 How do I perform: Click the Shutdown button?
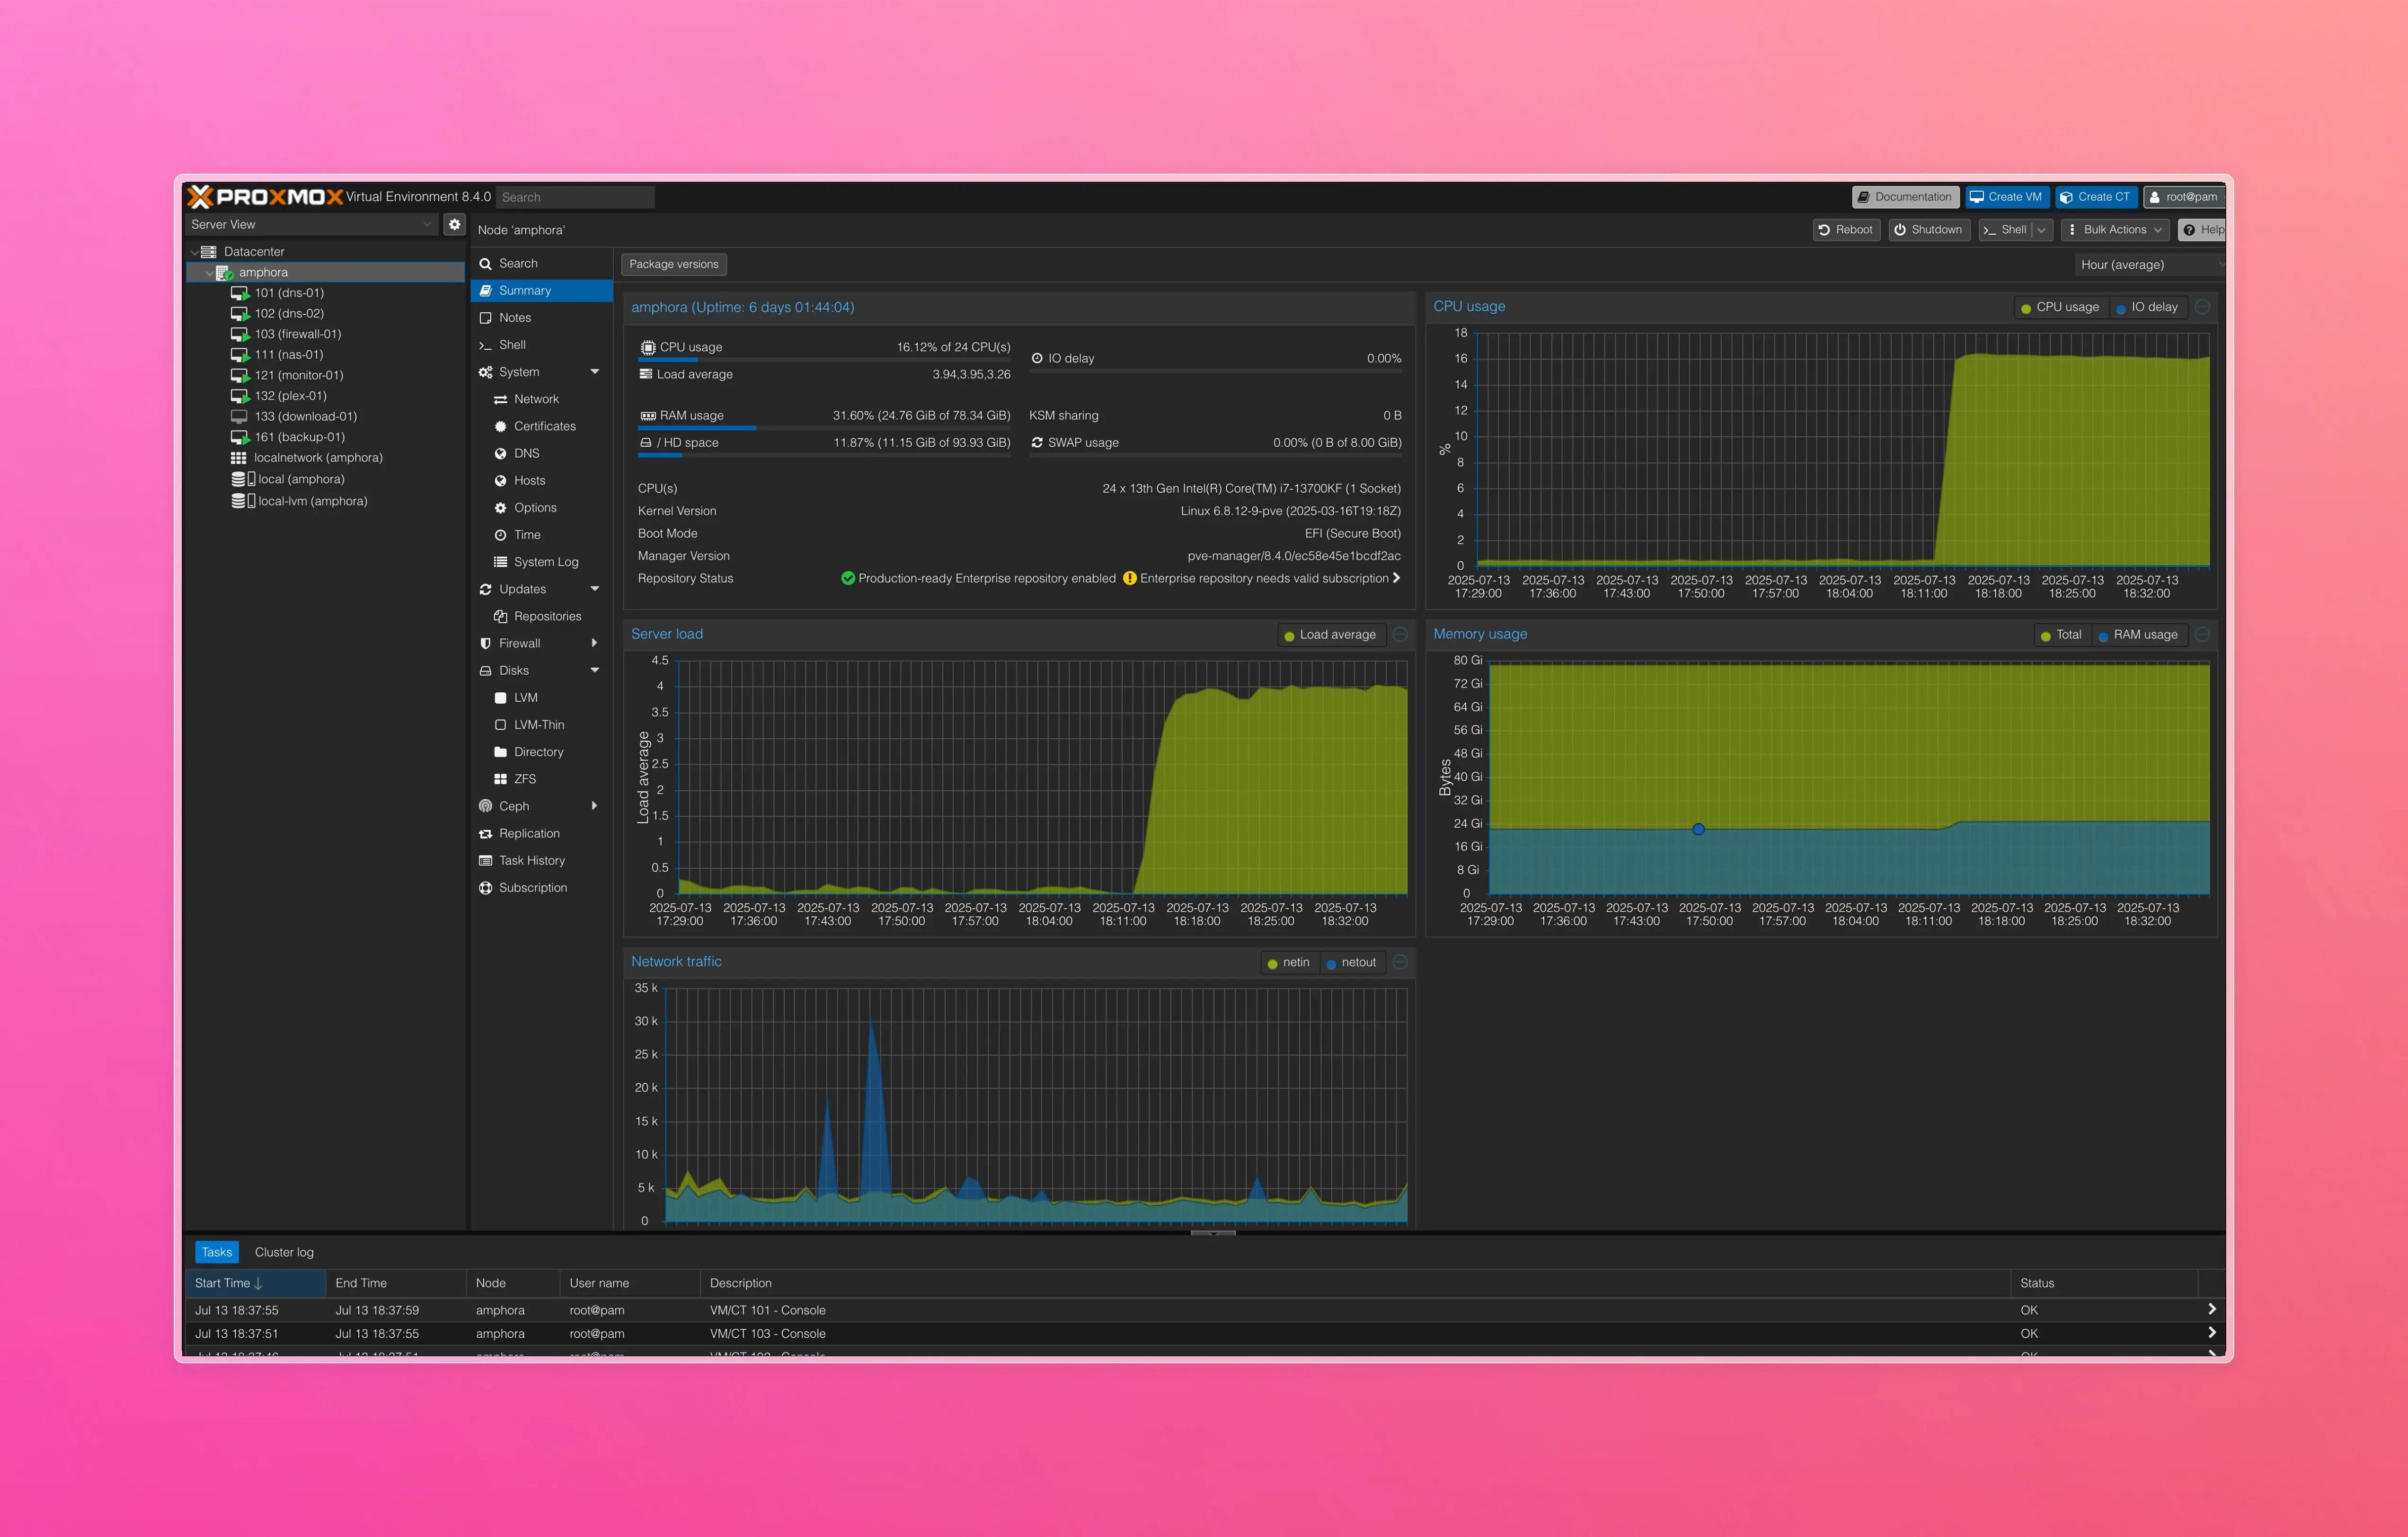coord(1929,230)
